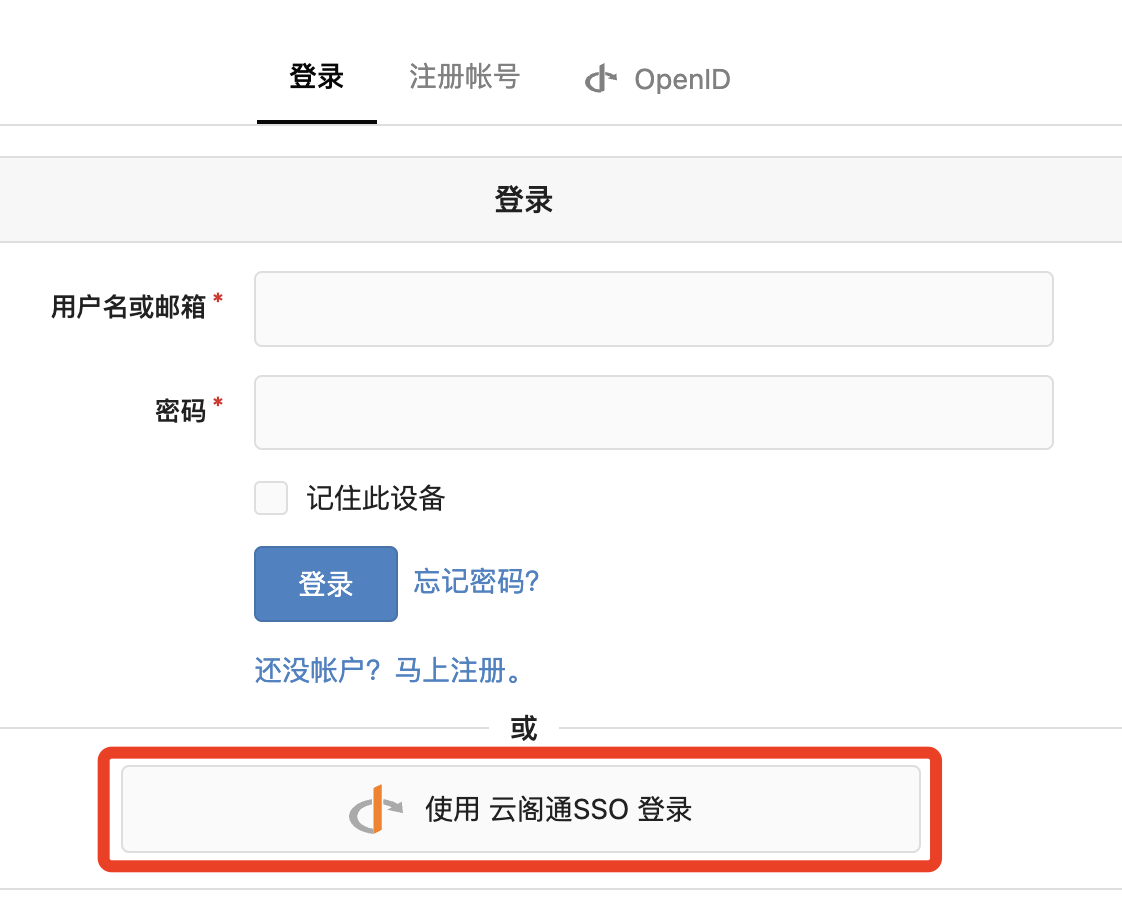Click the OpenID icon on SSO login button
The height and width of the screenshot is (912, 1122).
point(376,809)
